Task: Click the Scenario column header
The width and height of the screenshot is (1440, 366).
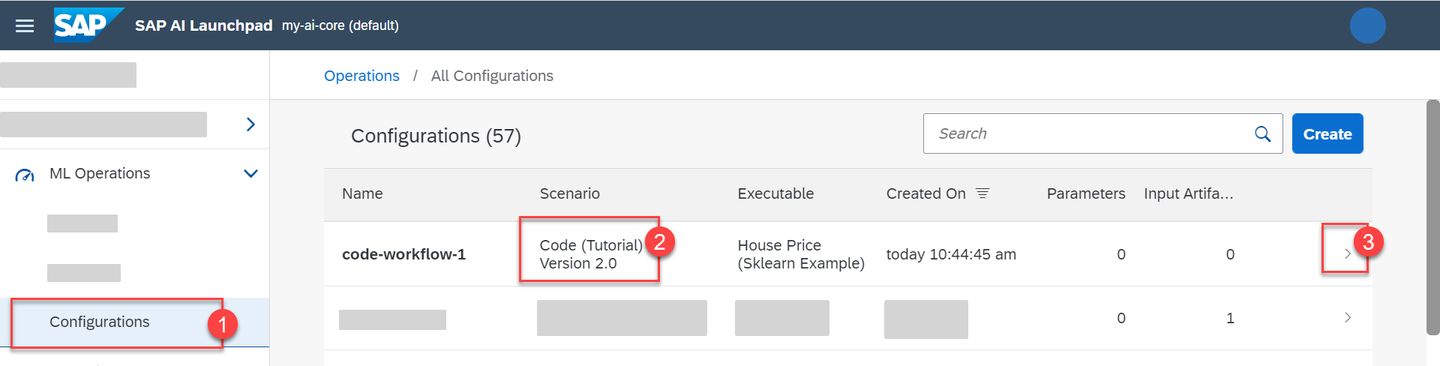Action: 570,194
